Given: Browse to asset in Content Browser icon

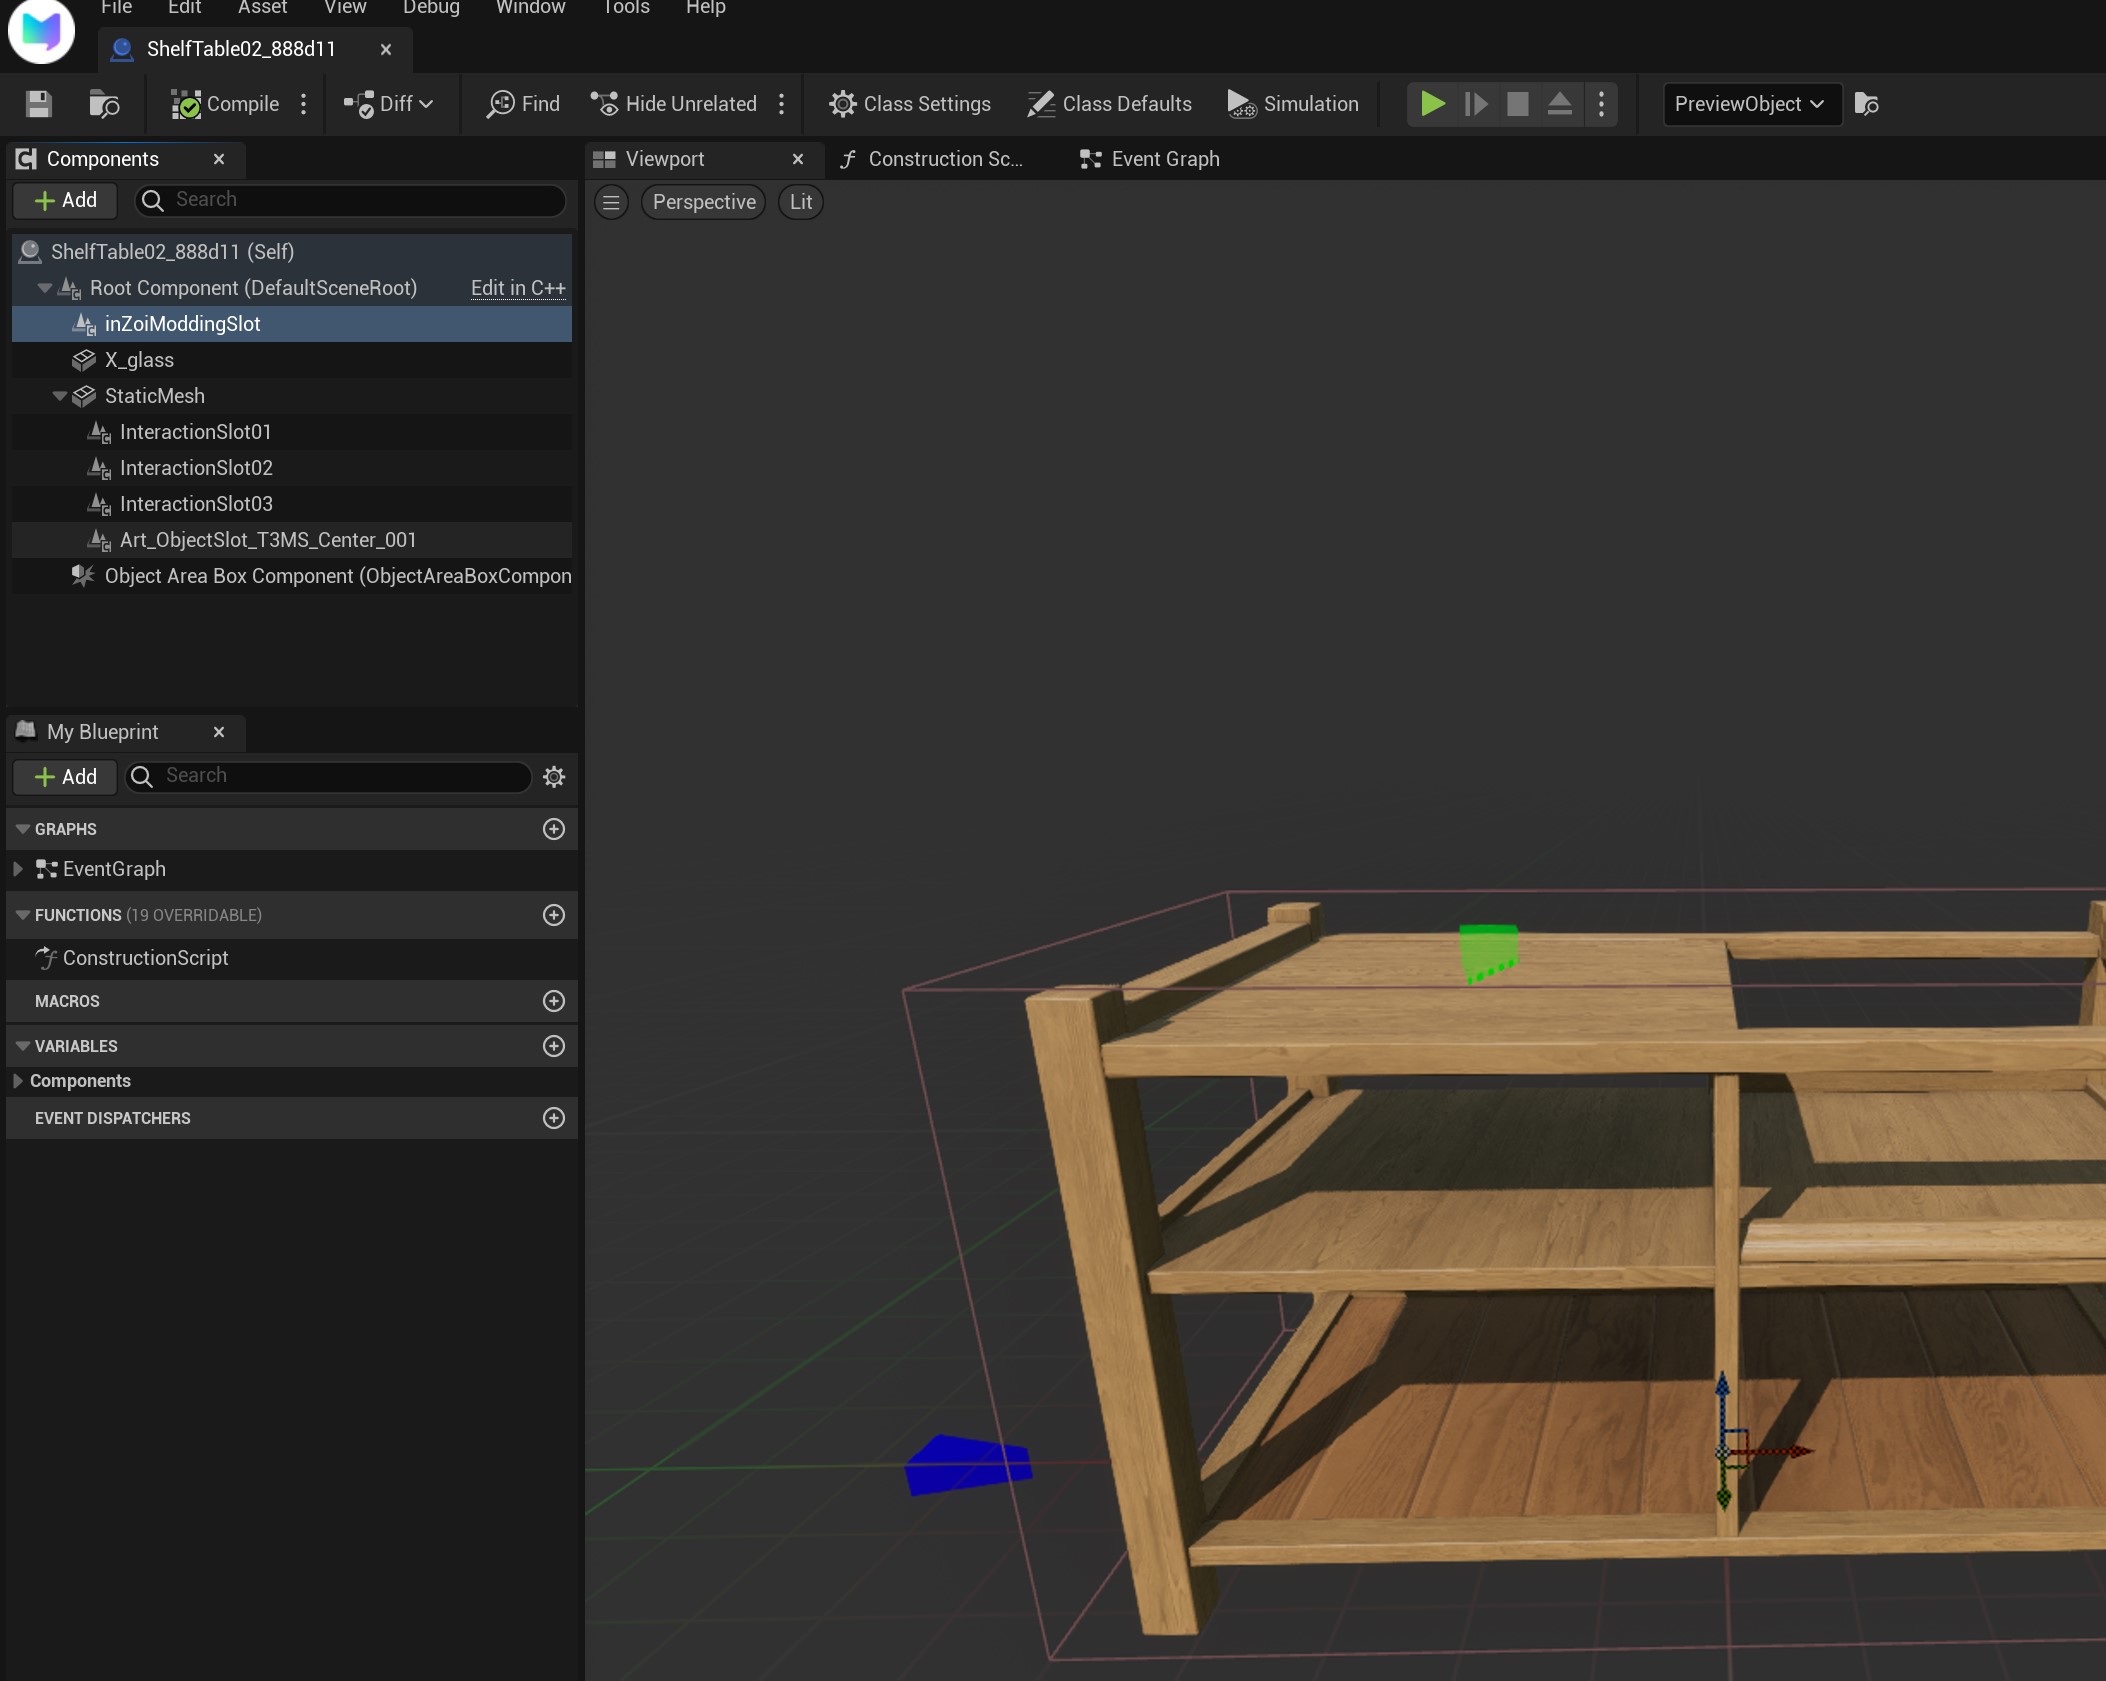Looking at the screenshot, I should (104, 104).
